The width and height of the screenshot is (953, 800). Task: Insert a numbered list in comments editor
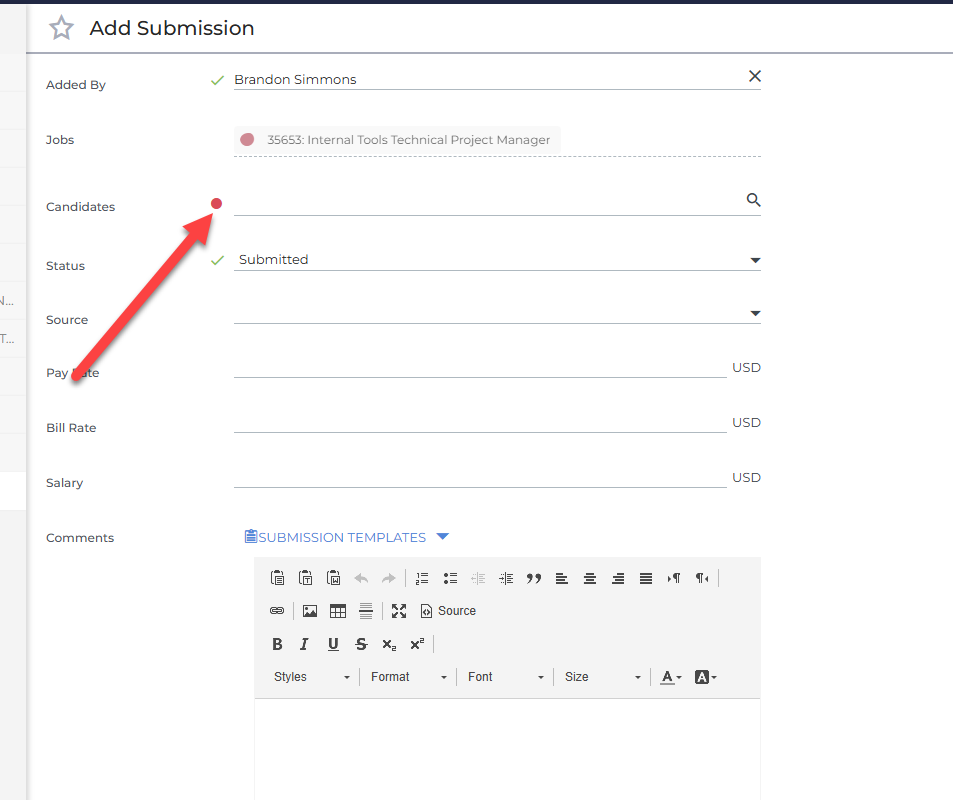422,578
